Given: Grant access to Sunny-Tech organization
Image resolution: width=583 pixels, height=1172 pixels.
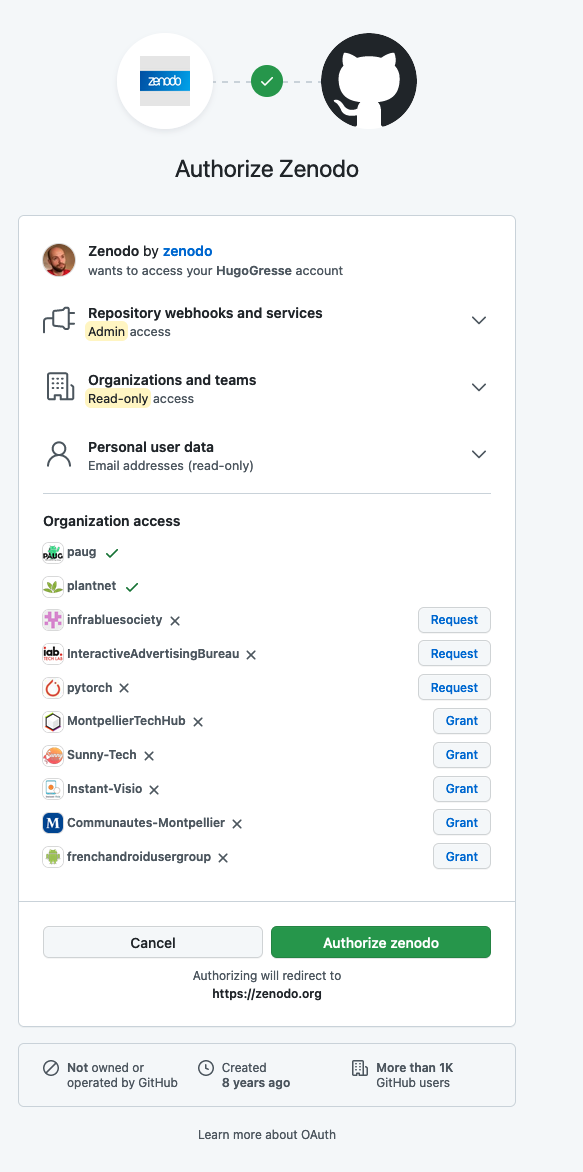Looking at the screenshot, I should pos(461,755).
